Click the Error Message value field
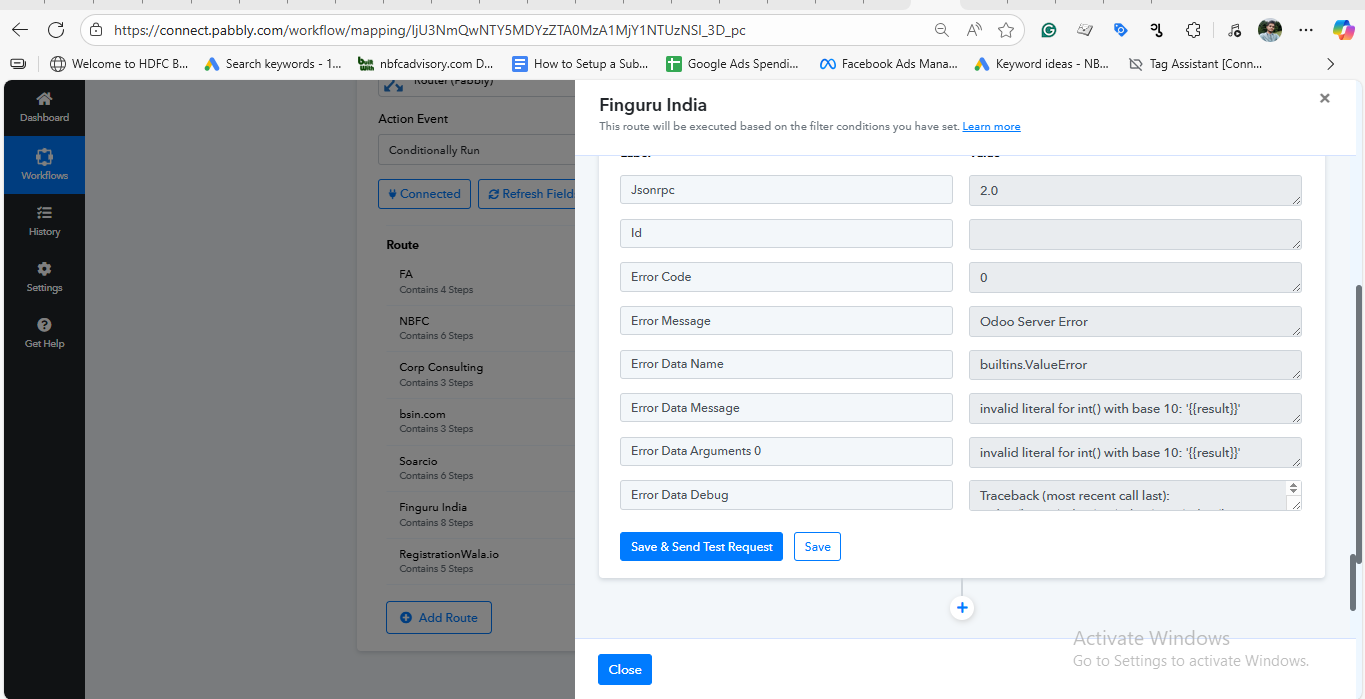This screenshot has width=1365, height=699. point(1134,321)
